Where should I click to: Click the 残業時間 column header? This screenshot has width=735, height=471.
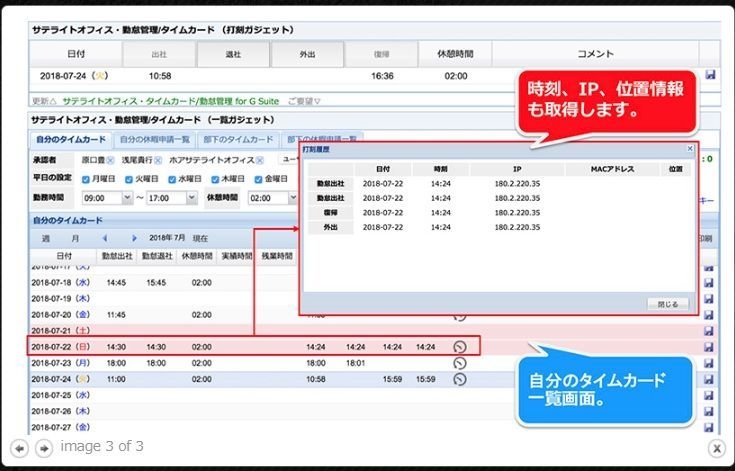click(x=277, y=256)
